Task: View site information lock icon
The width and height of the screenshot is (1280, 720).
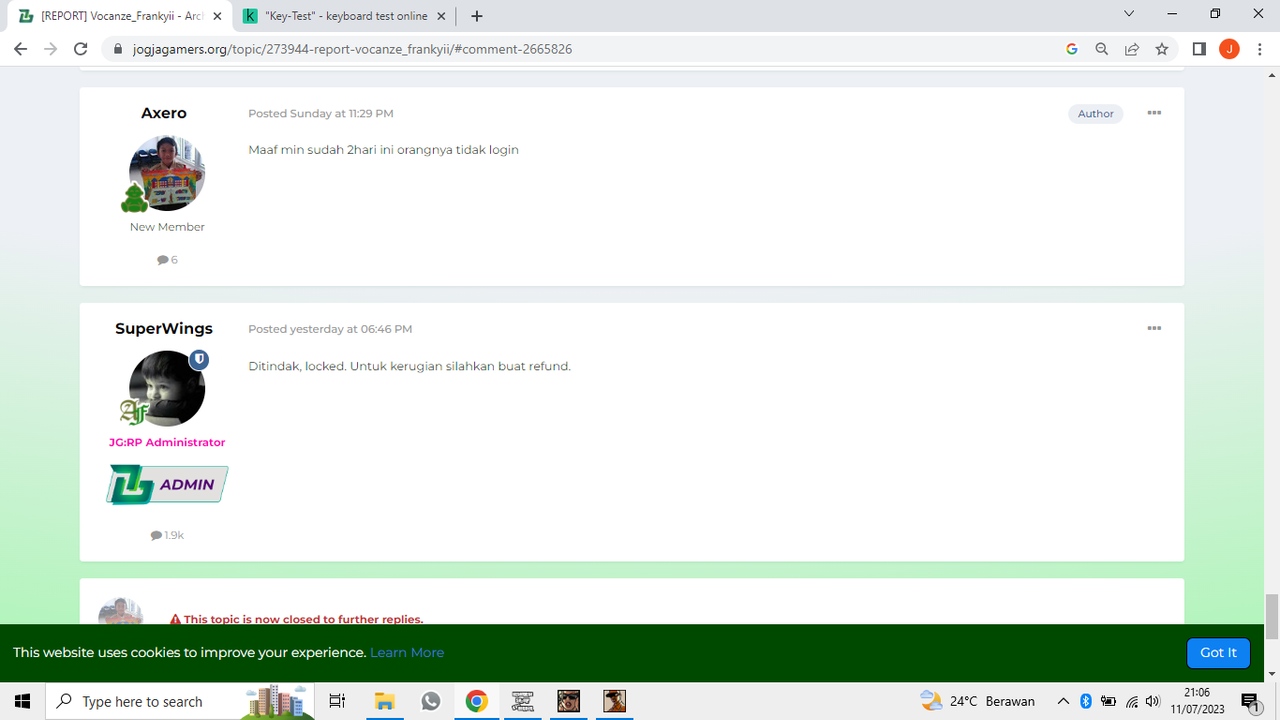Action: coord(117,49)
